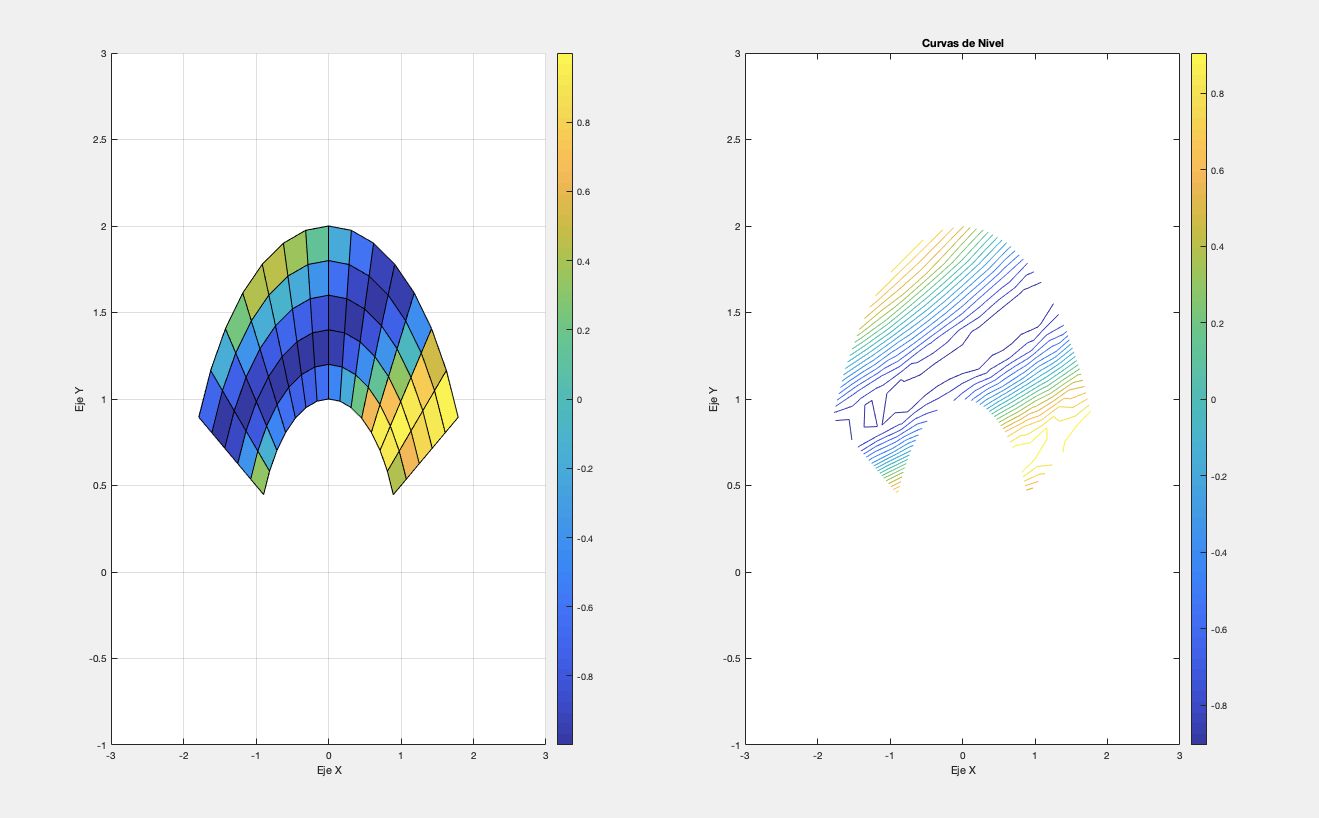Click the green top-center cell of the surface
Image resolution: width=1319 pixels, height=818 pixels.
point(317,245)
